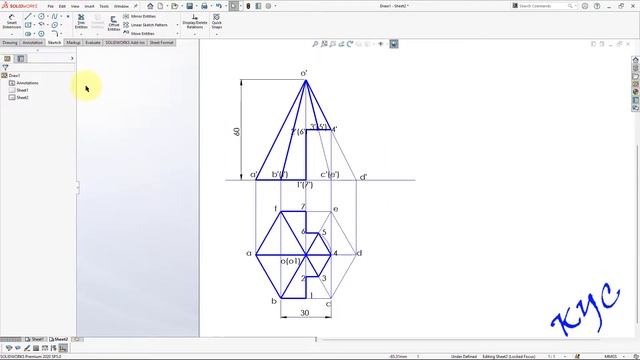Expand the Quick Snaps dropdown arrow

click(216, 34)
